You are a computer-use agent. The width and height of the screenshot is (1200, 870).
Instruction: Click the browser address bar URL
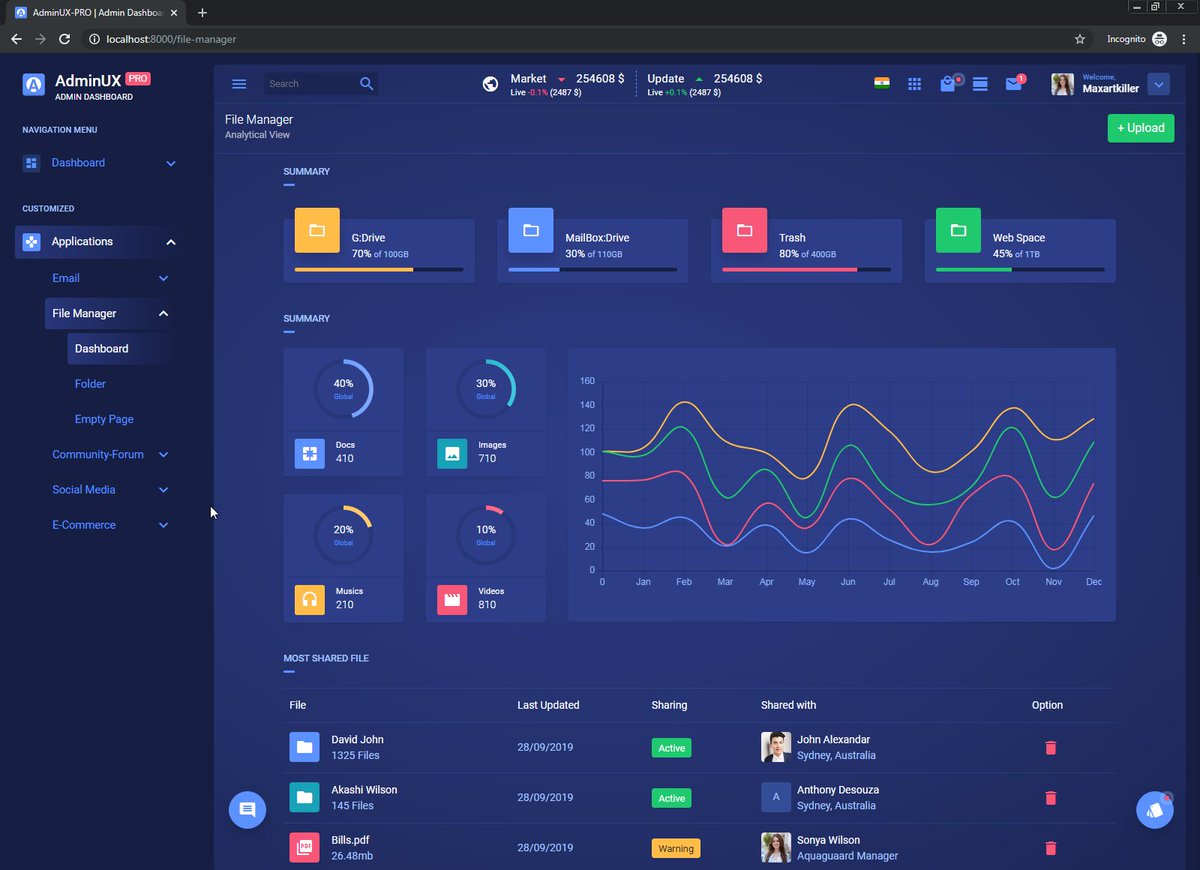(171, 39)
